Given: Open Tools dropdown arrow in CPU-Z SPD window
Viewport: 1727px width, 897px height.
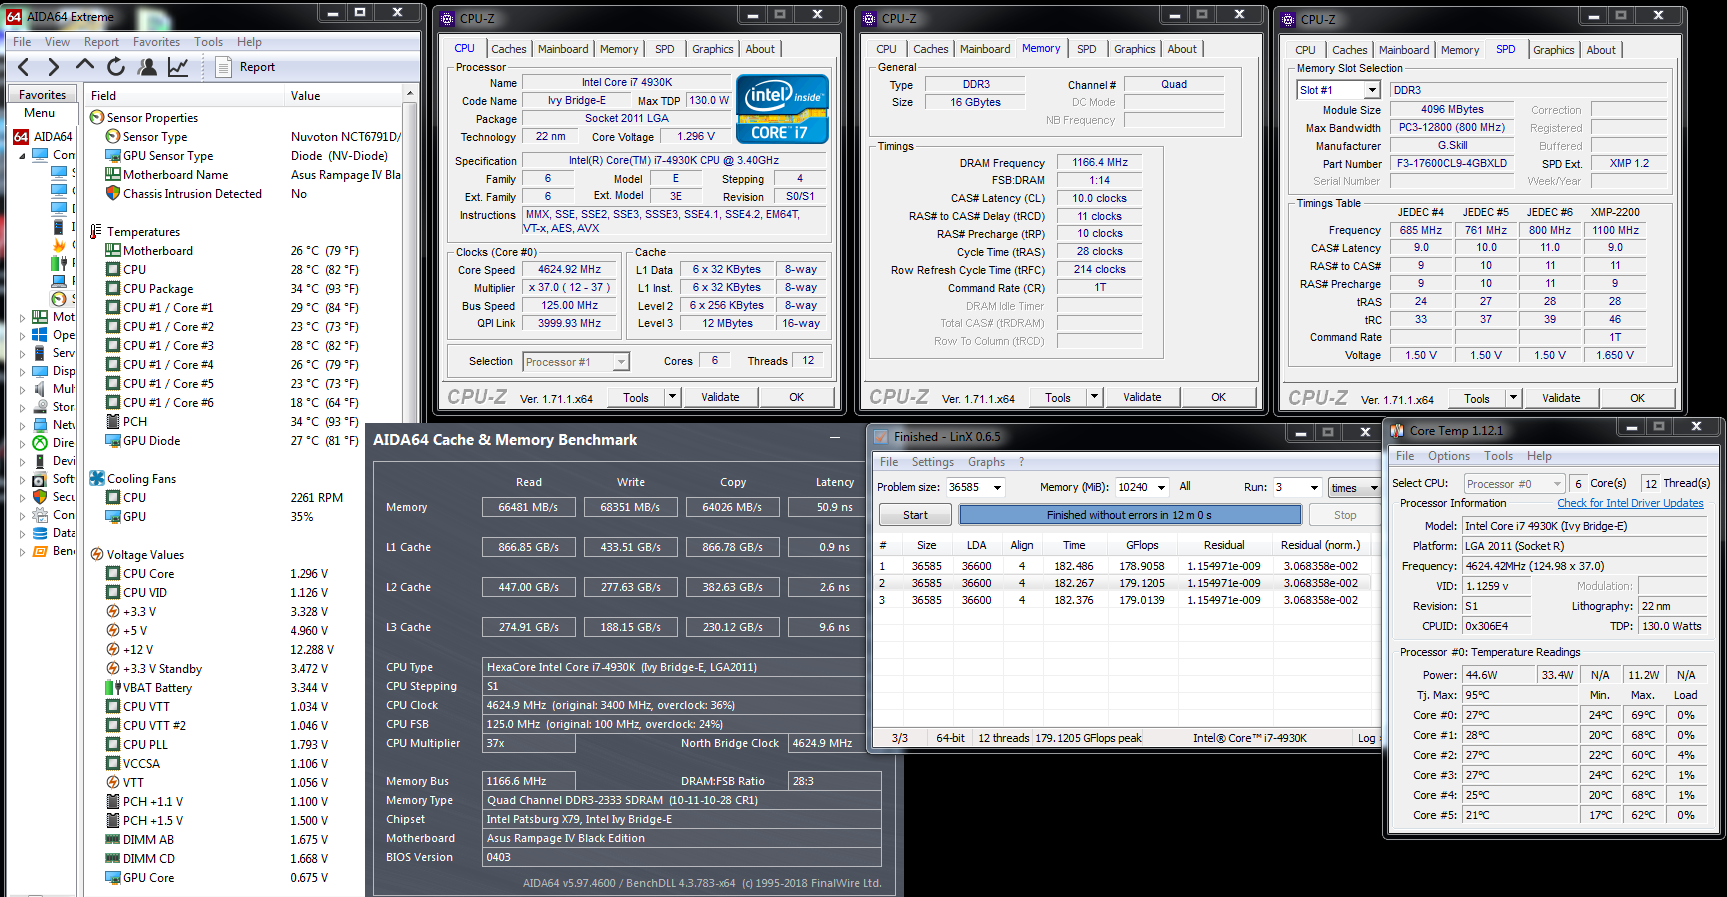Looking at the screenshot, I should click(x=1513, y=398).
